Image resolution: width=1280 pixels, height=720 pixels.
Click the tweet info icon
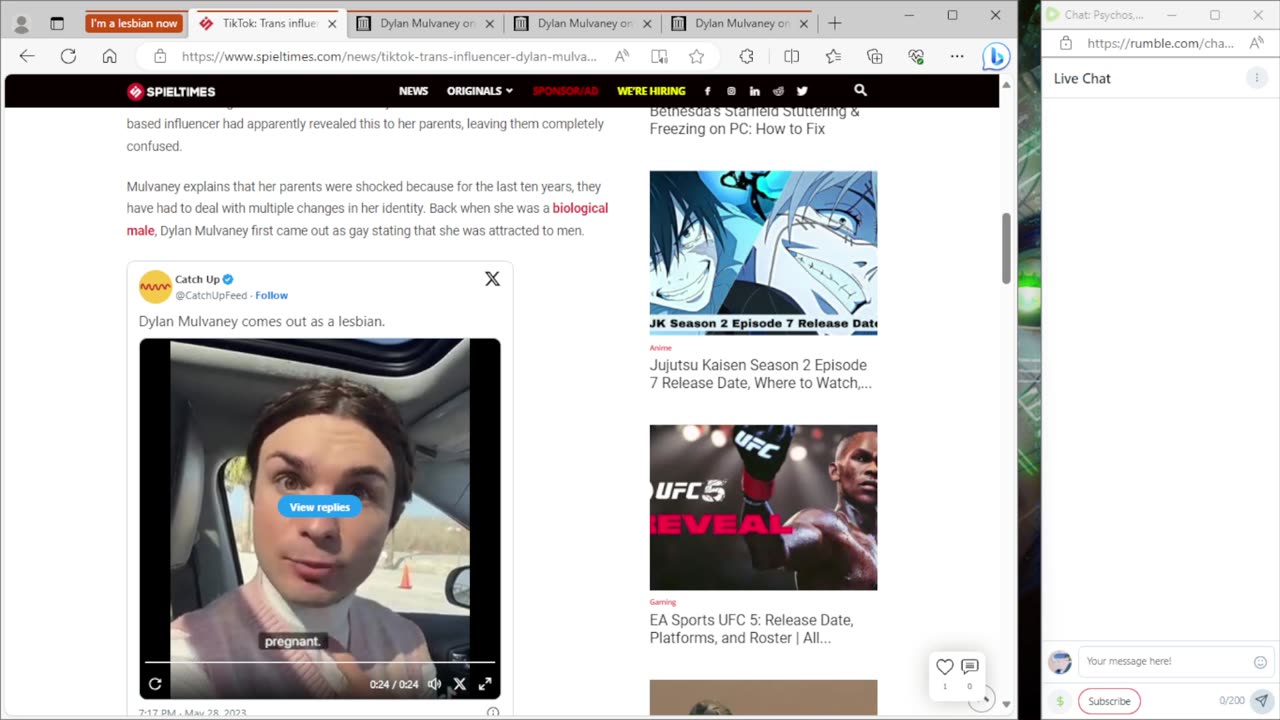492,713
